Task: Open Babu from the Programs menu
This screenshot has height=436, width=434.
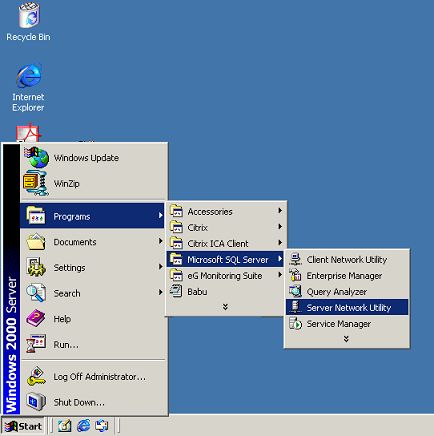Action: (x=225, y=291)
